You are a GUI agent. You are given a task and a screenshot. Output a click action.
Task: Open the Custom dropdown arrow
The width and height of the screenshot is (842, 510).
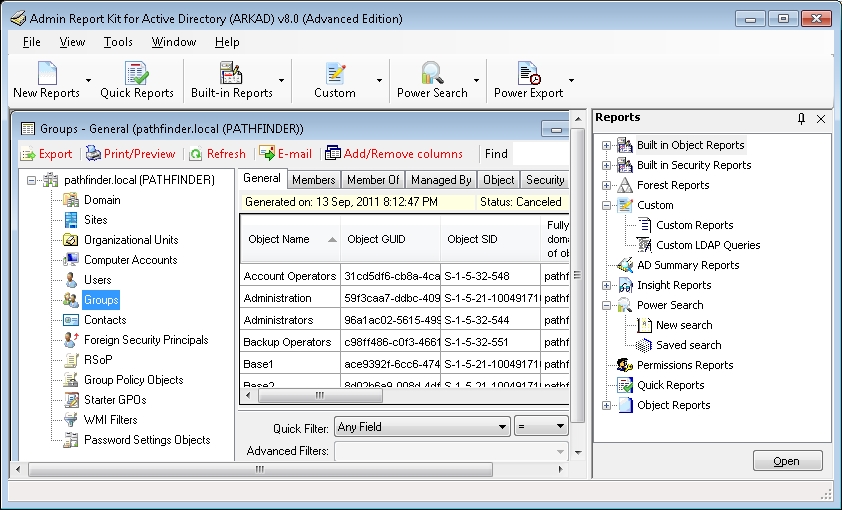(x=379, y=81)
